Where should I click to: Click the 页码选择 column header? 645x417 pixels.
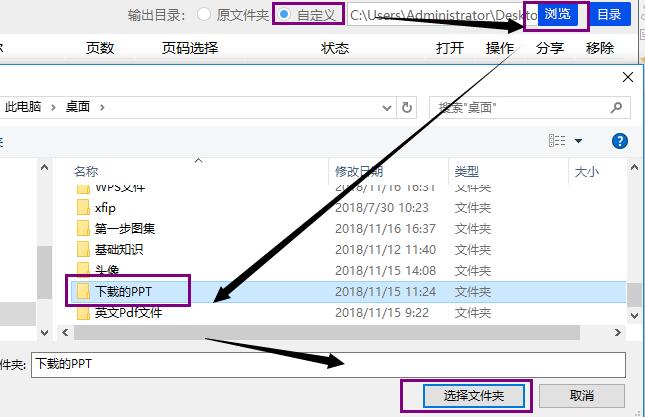(190, 48)
